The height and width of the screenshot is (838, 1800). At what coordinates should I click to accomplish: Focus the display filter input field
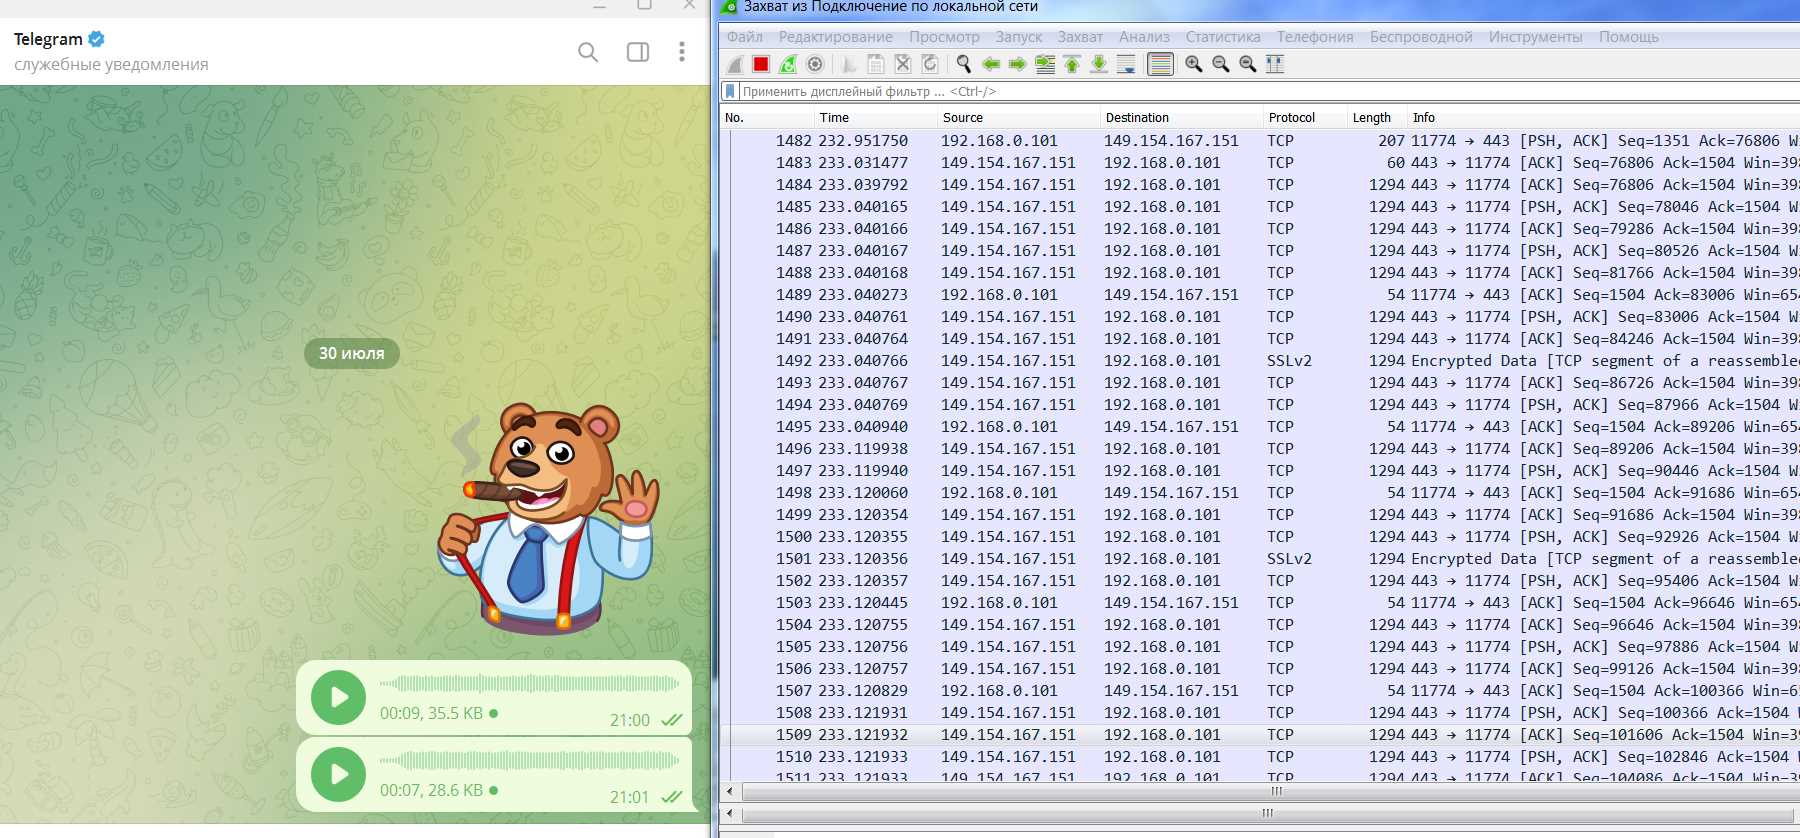pos(1268,91)
